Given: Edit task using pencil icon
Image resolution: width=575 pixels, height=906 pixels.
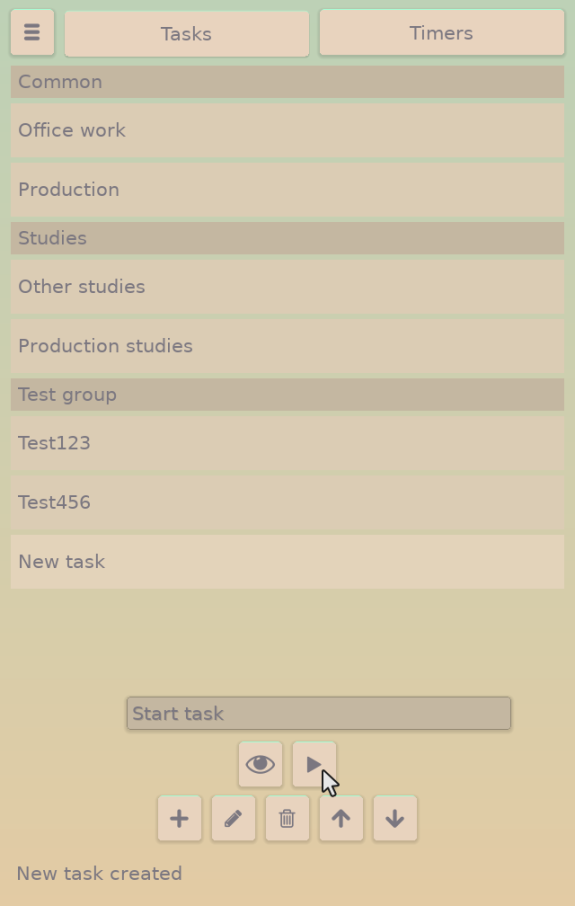Looking at the screenshot, I should pos(233,818).
